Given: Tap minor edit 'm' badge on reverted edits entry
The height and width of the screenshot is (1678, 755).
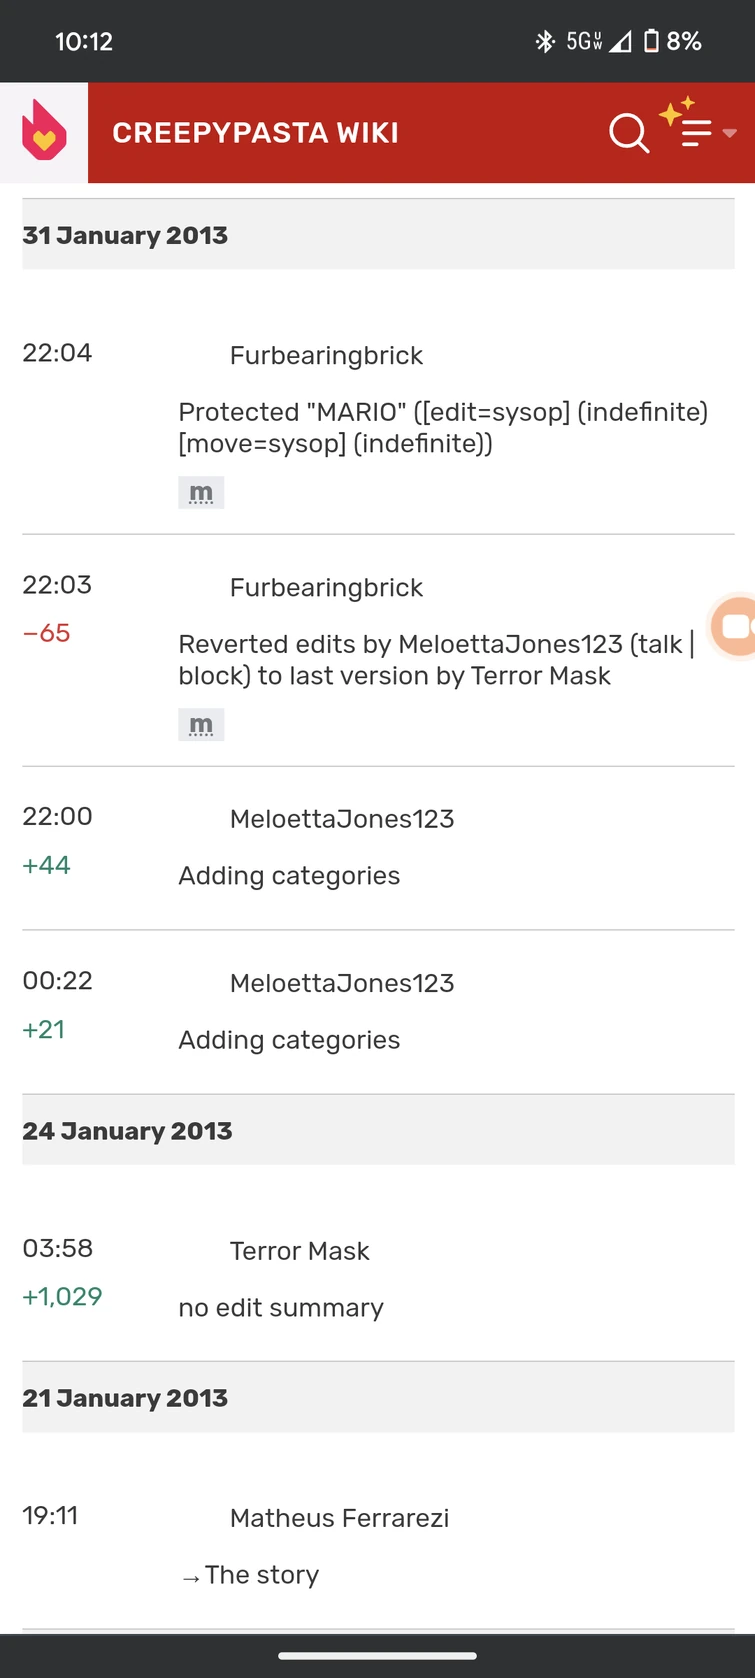Looking at the screenshot, I should pos(201,724).
